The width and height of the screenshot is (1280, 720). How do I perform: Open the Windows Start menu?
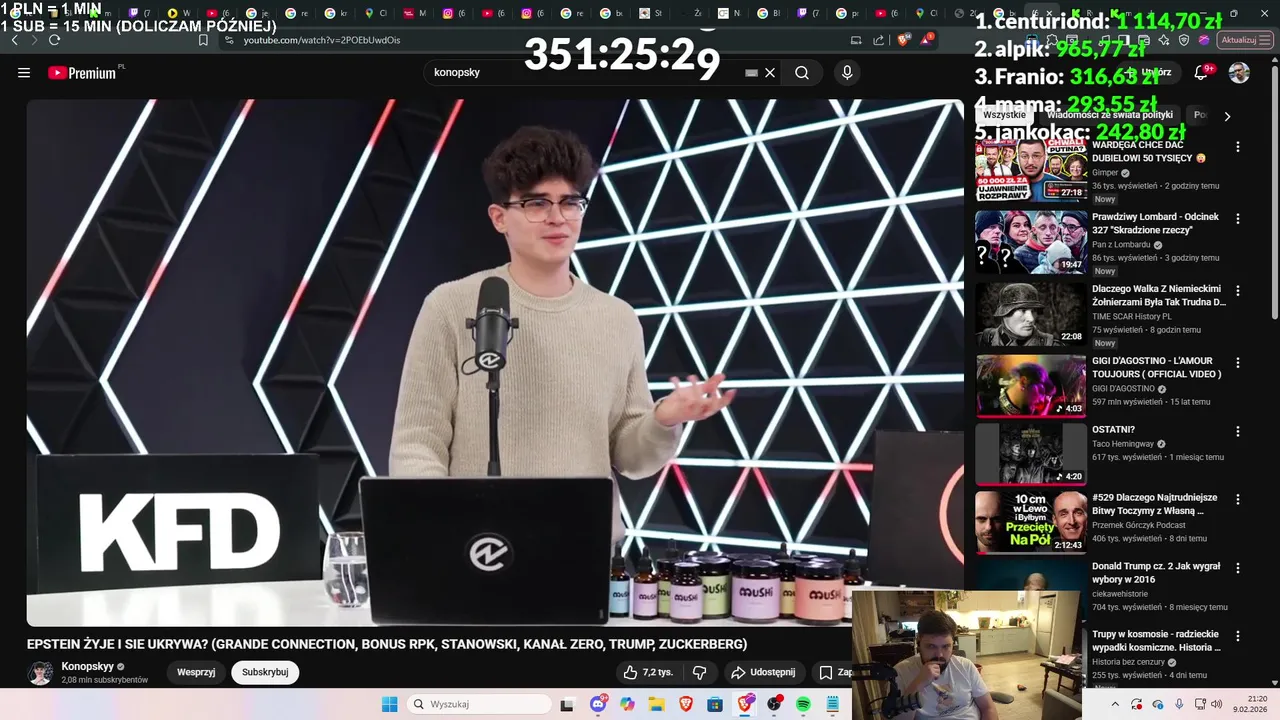click(389, 704)
